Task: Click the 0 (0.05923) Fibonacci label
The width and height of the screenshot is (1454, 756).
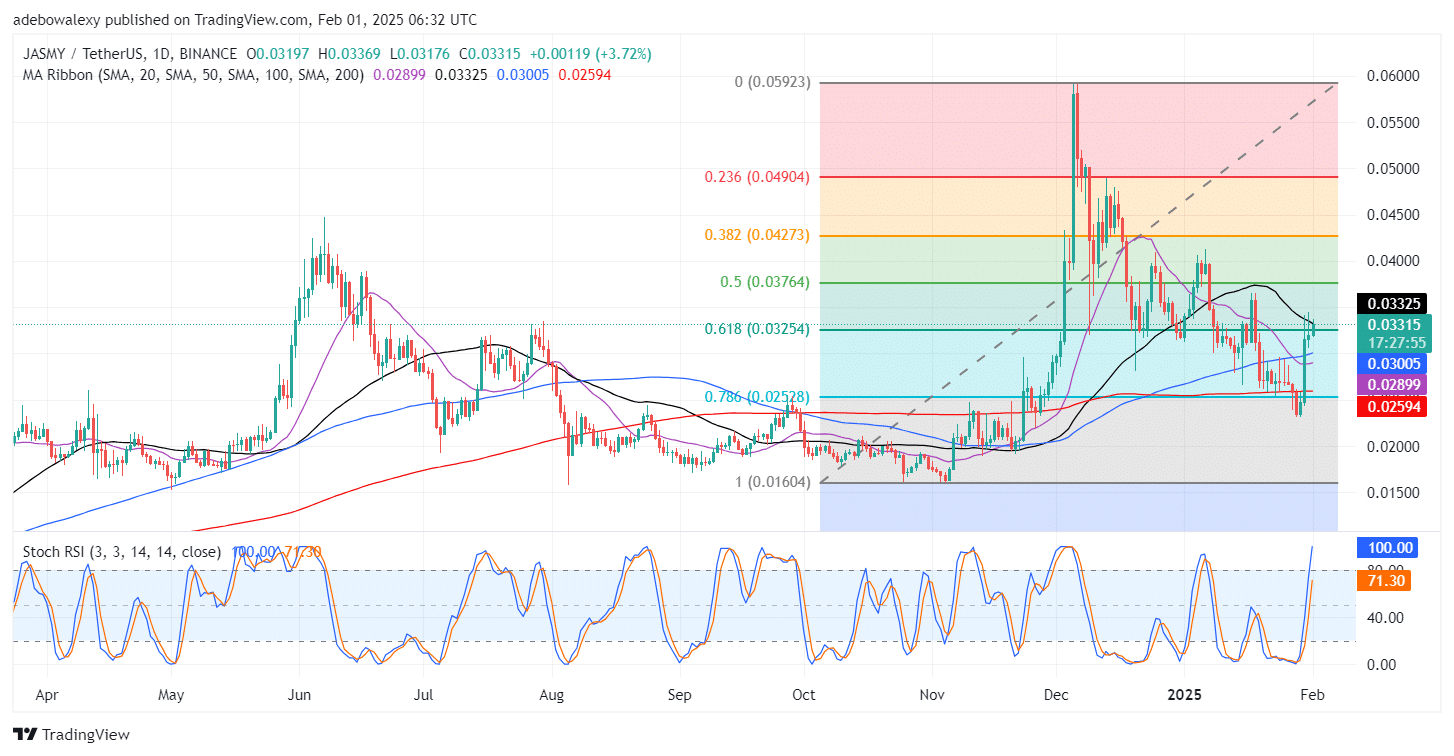Action: click(x=771, y=83)
